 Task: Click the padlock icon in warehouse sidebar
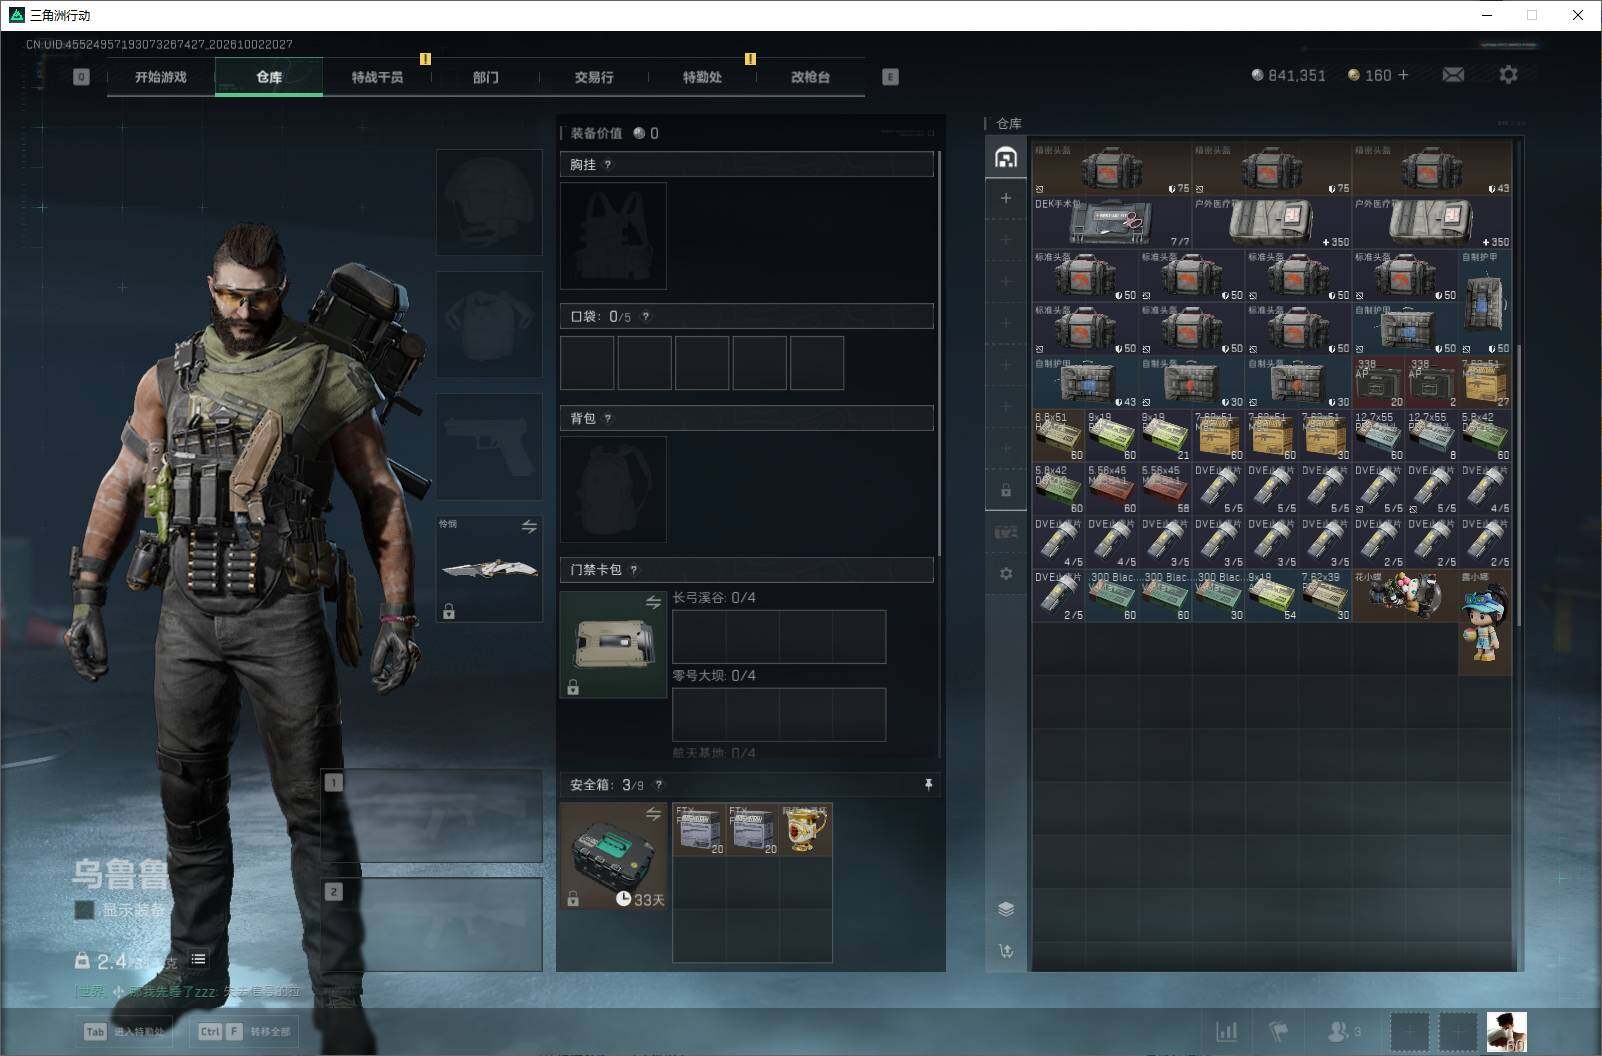point(1006,491)
